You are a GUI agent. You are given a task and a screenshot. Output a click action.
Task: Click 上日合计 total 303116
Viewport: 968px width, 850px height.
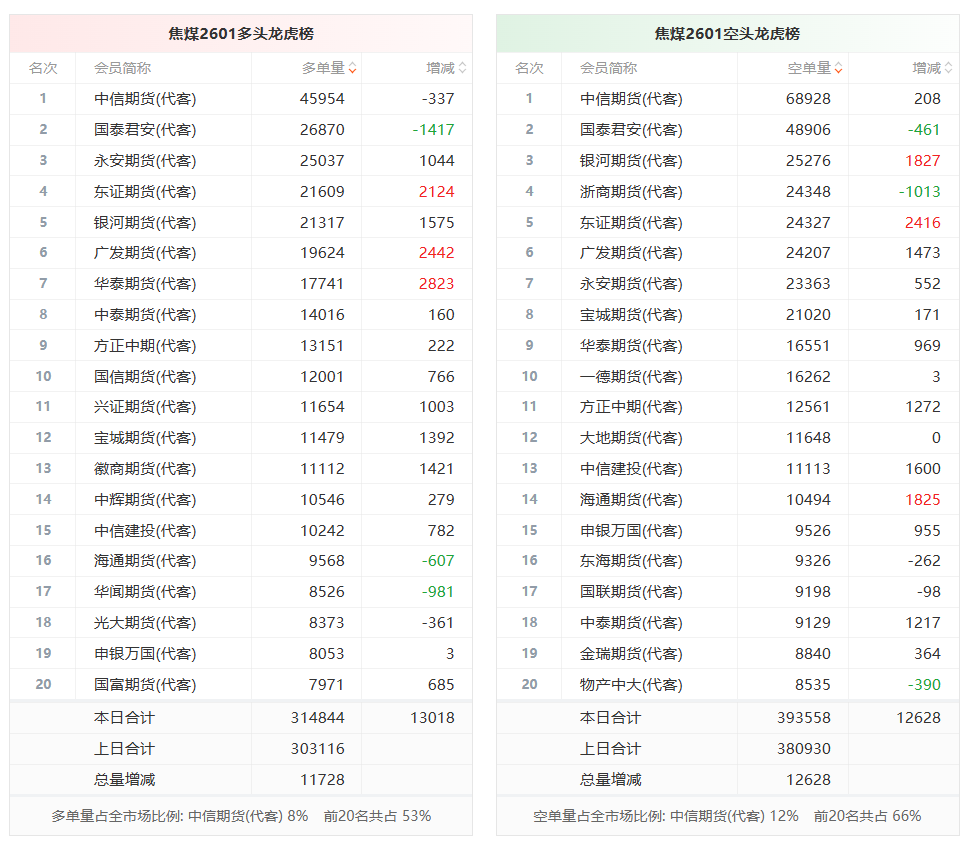point(317,748)
